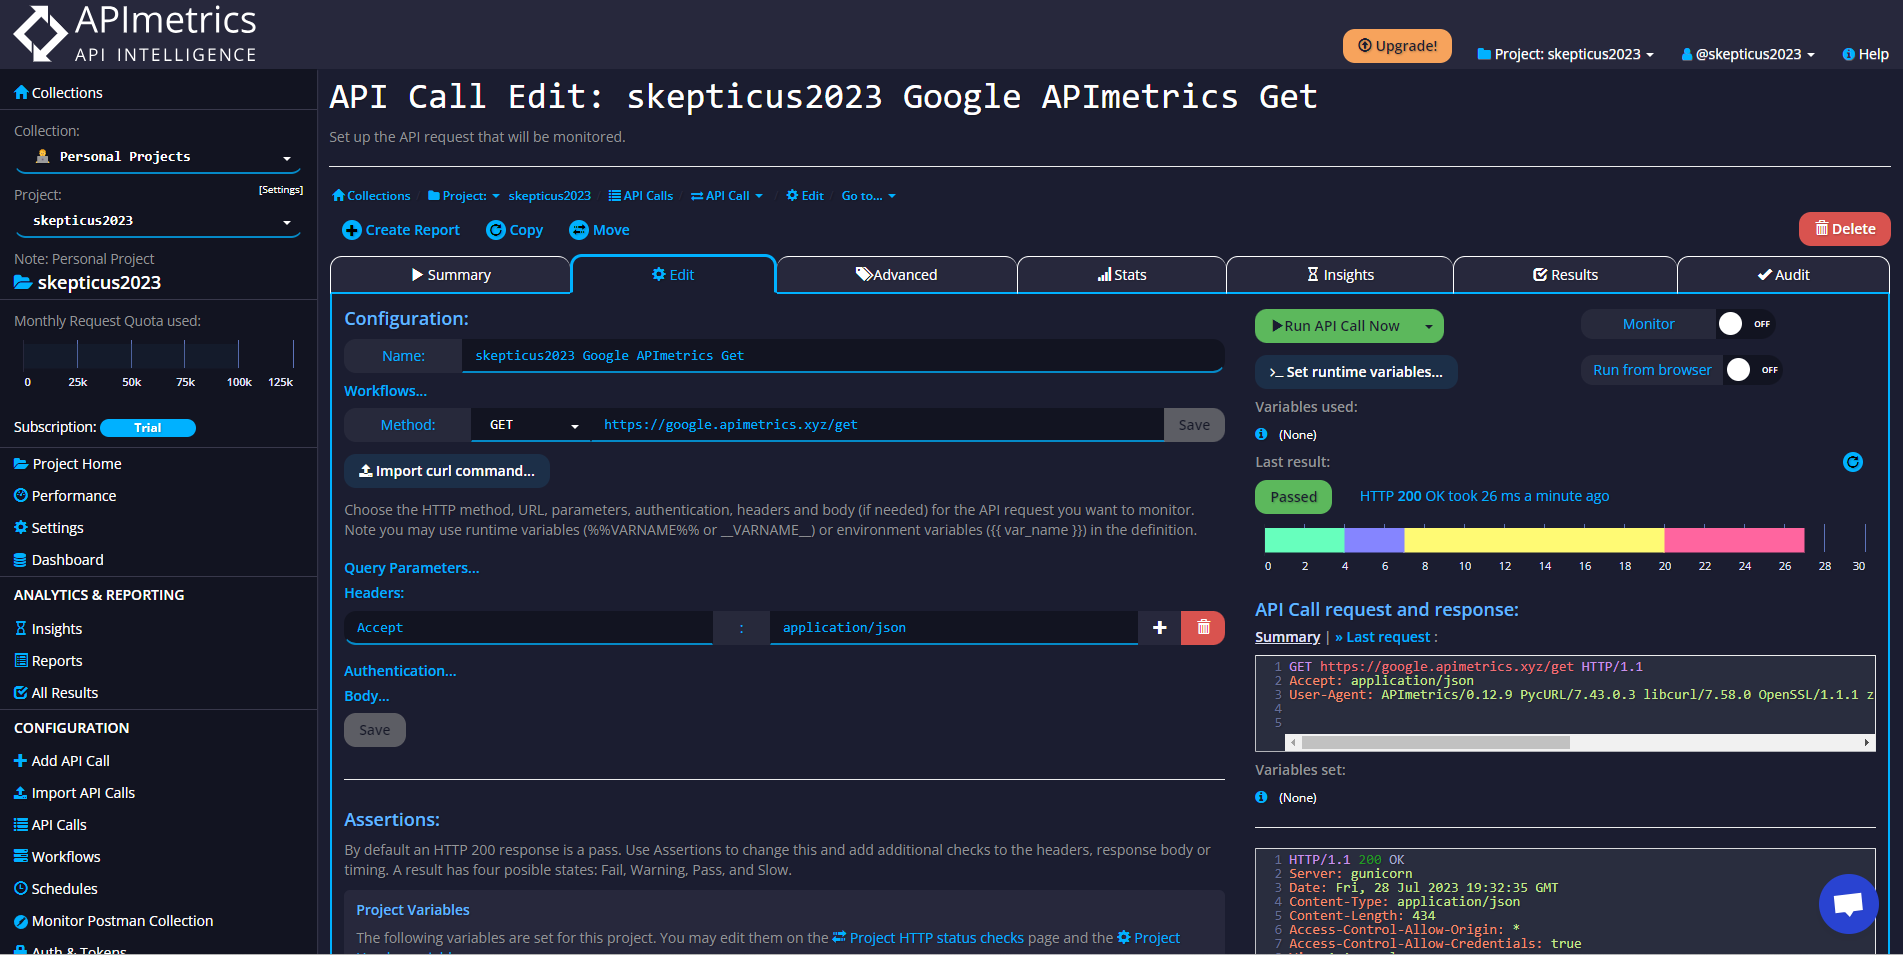Expand the Project: breadcrumb dropdown
The height and width of the screenshot is (955, 1903).
coord(464,196)
